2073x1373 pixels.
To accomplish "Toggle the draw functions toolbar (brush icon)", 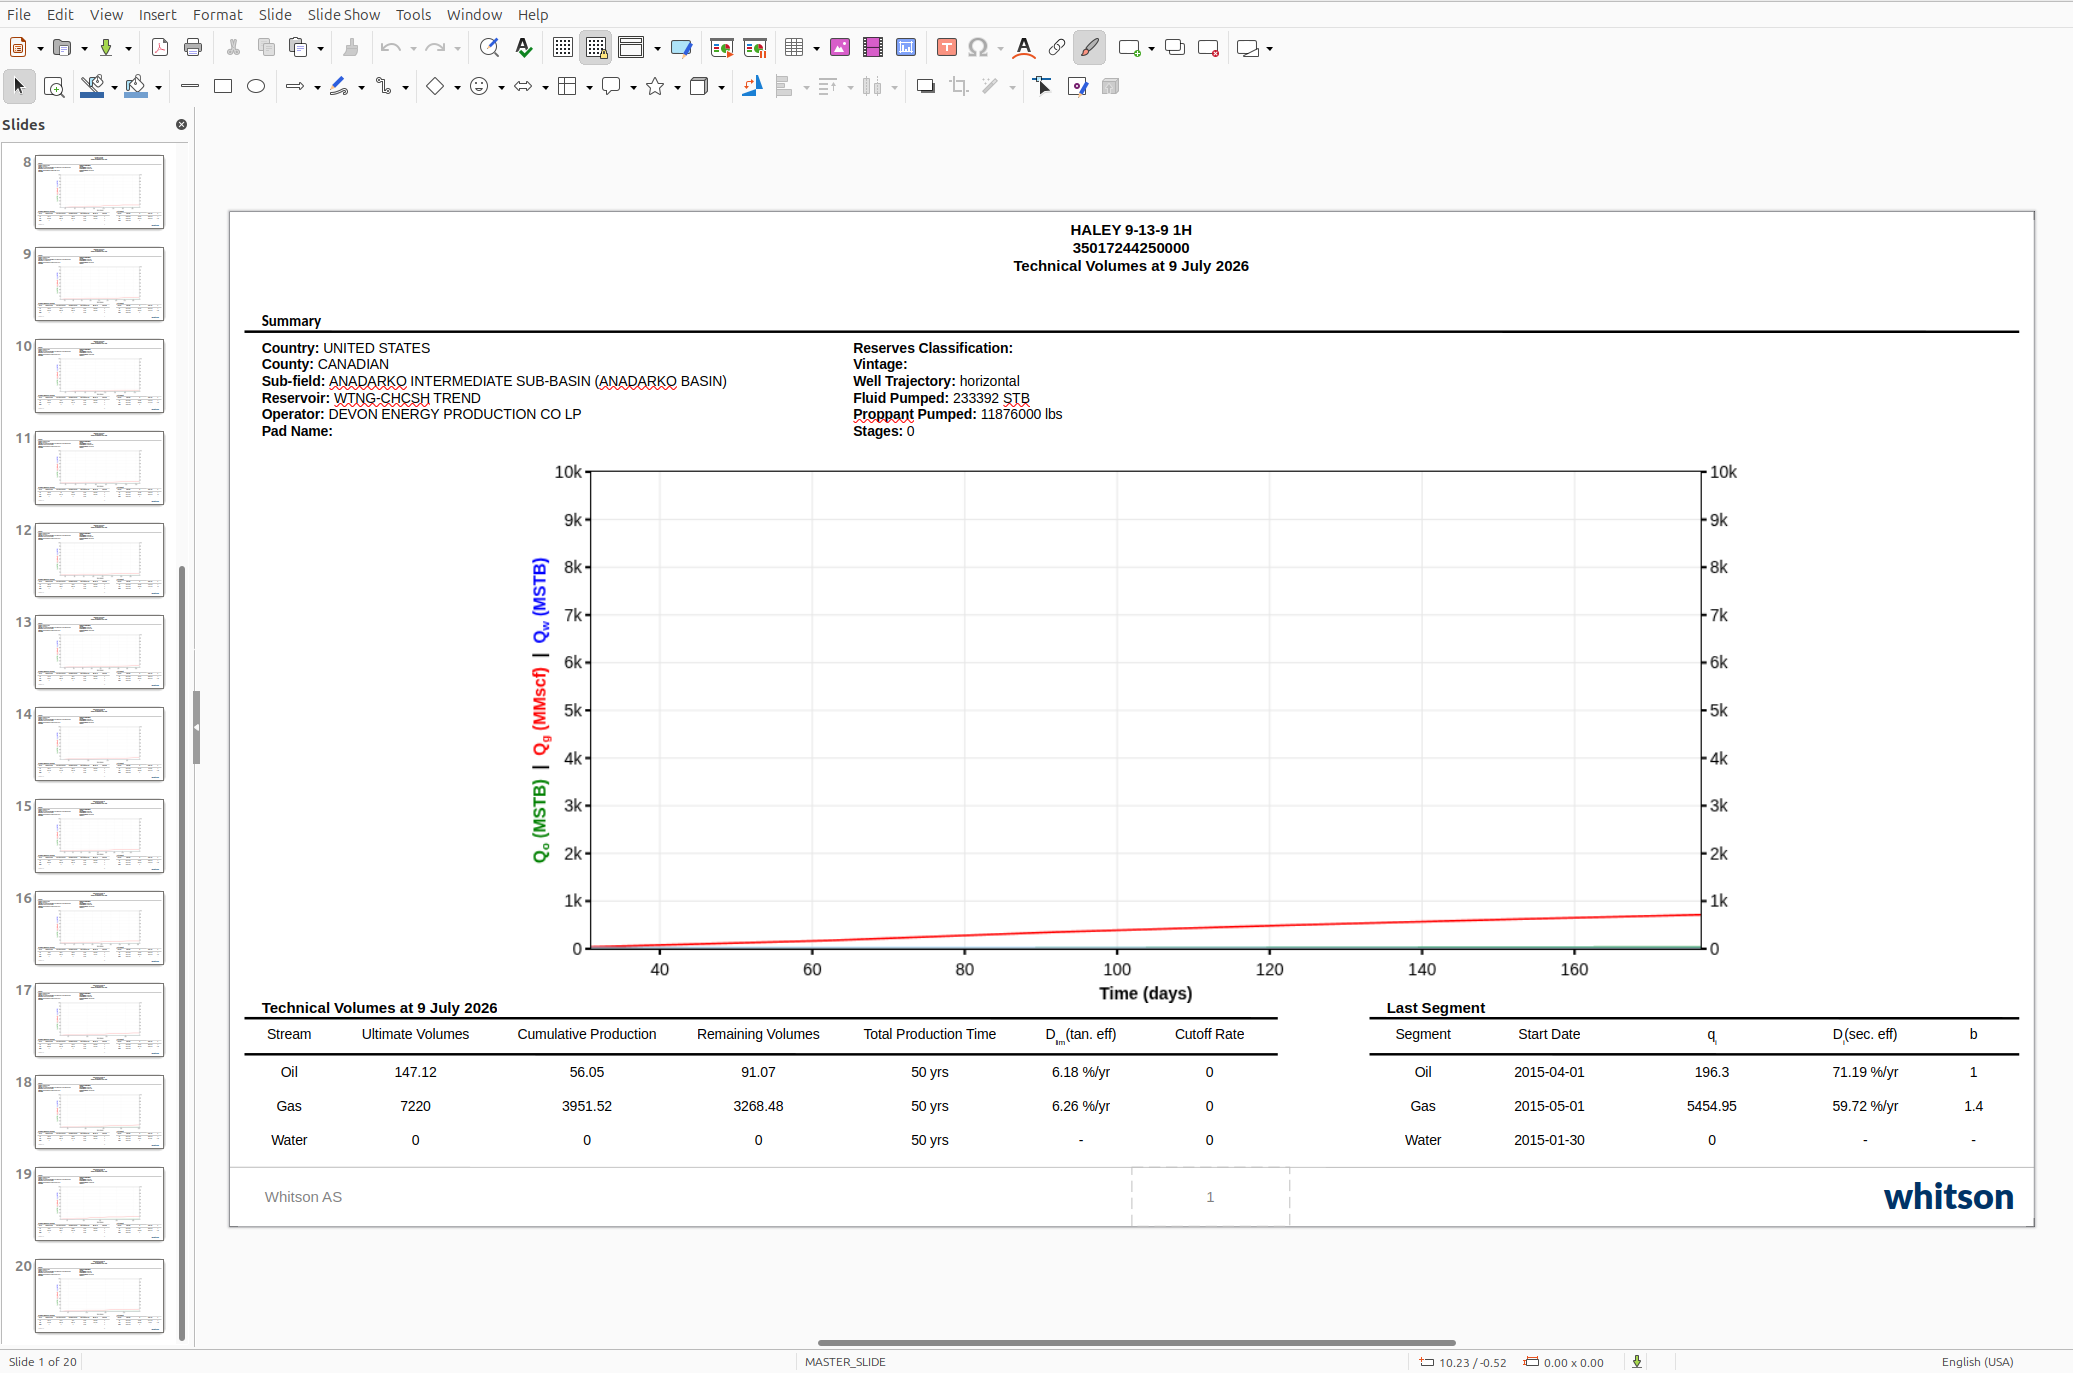I will coord(1089,48).
